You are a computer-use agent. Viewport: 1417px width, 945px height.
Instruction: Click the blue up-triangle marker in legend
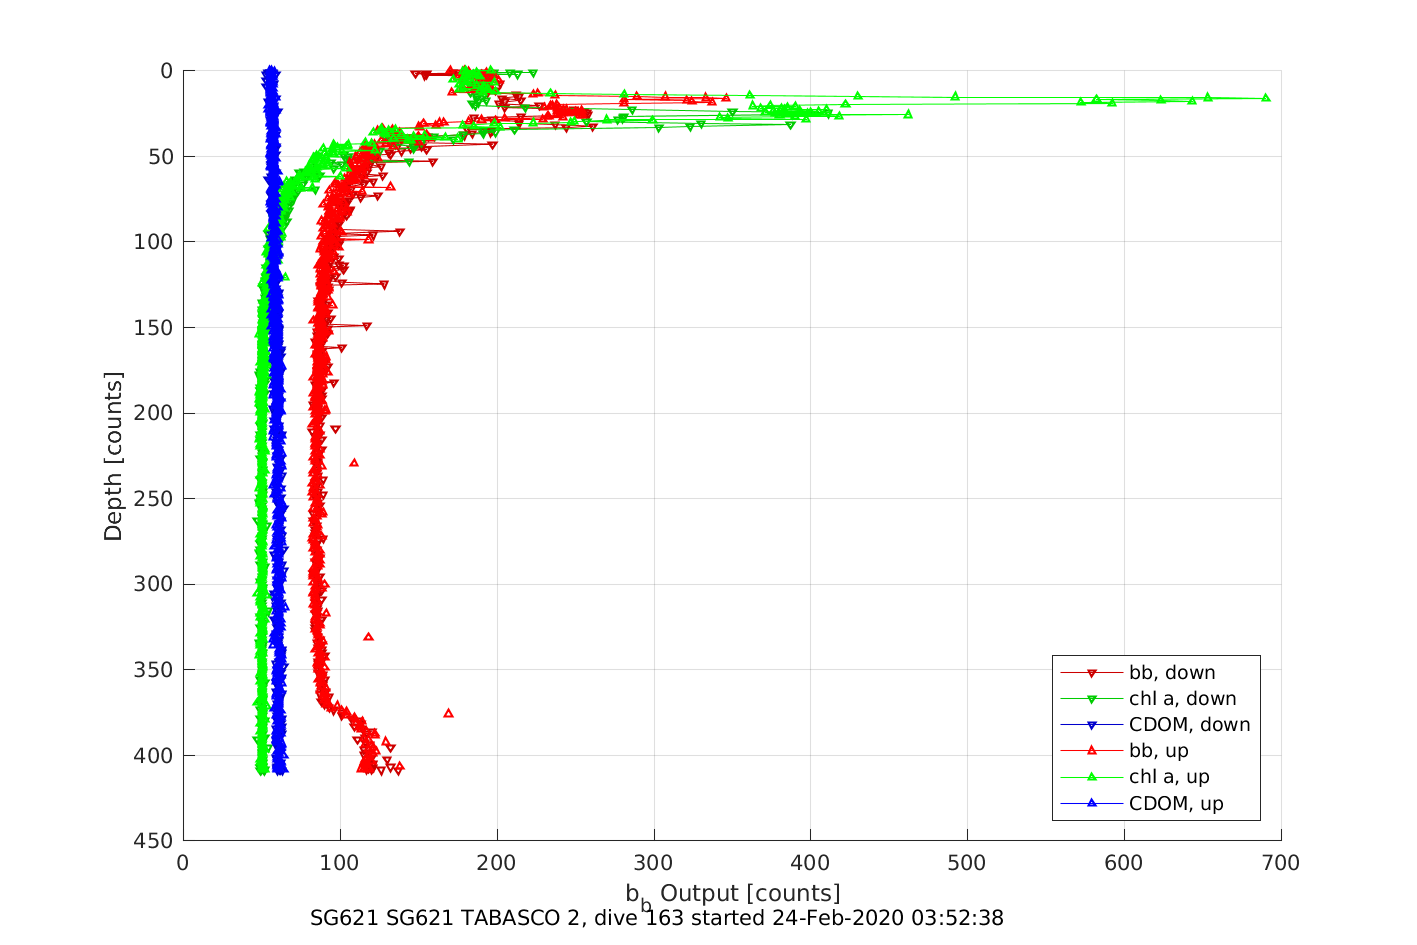click(1092, 802)
